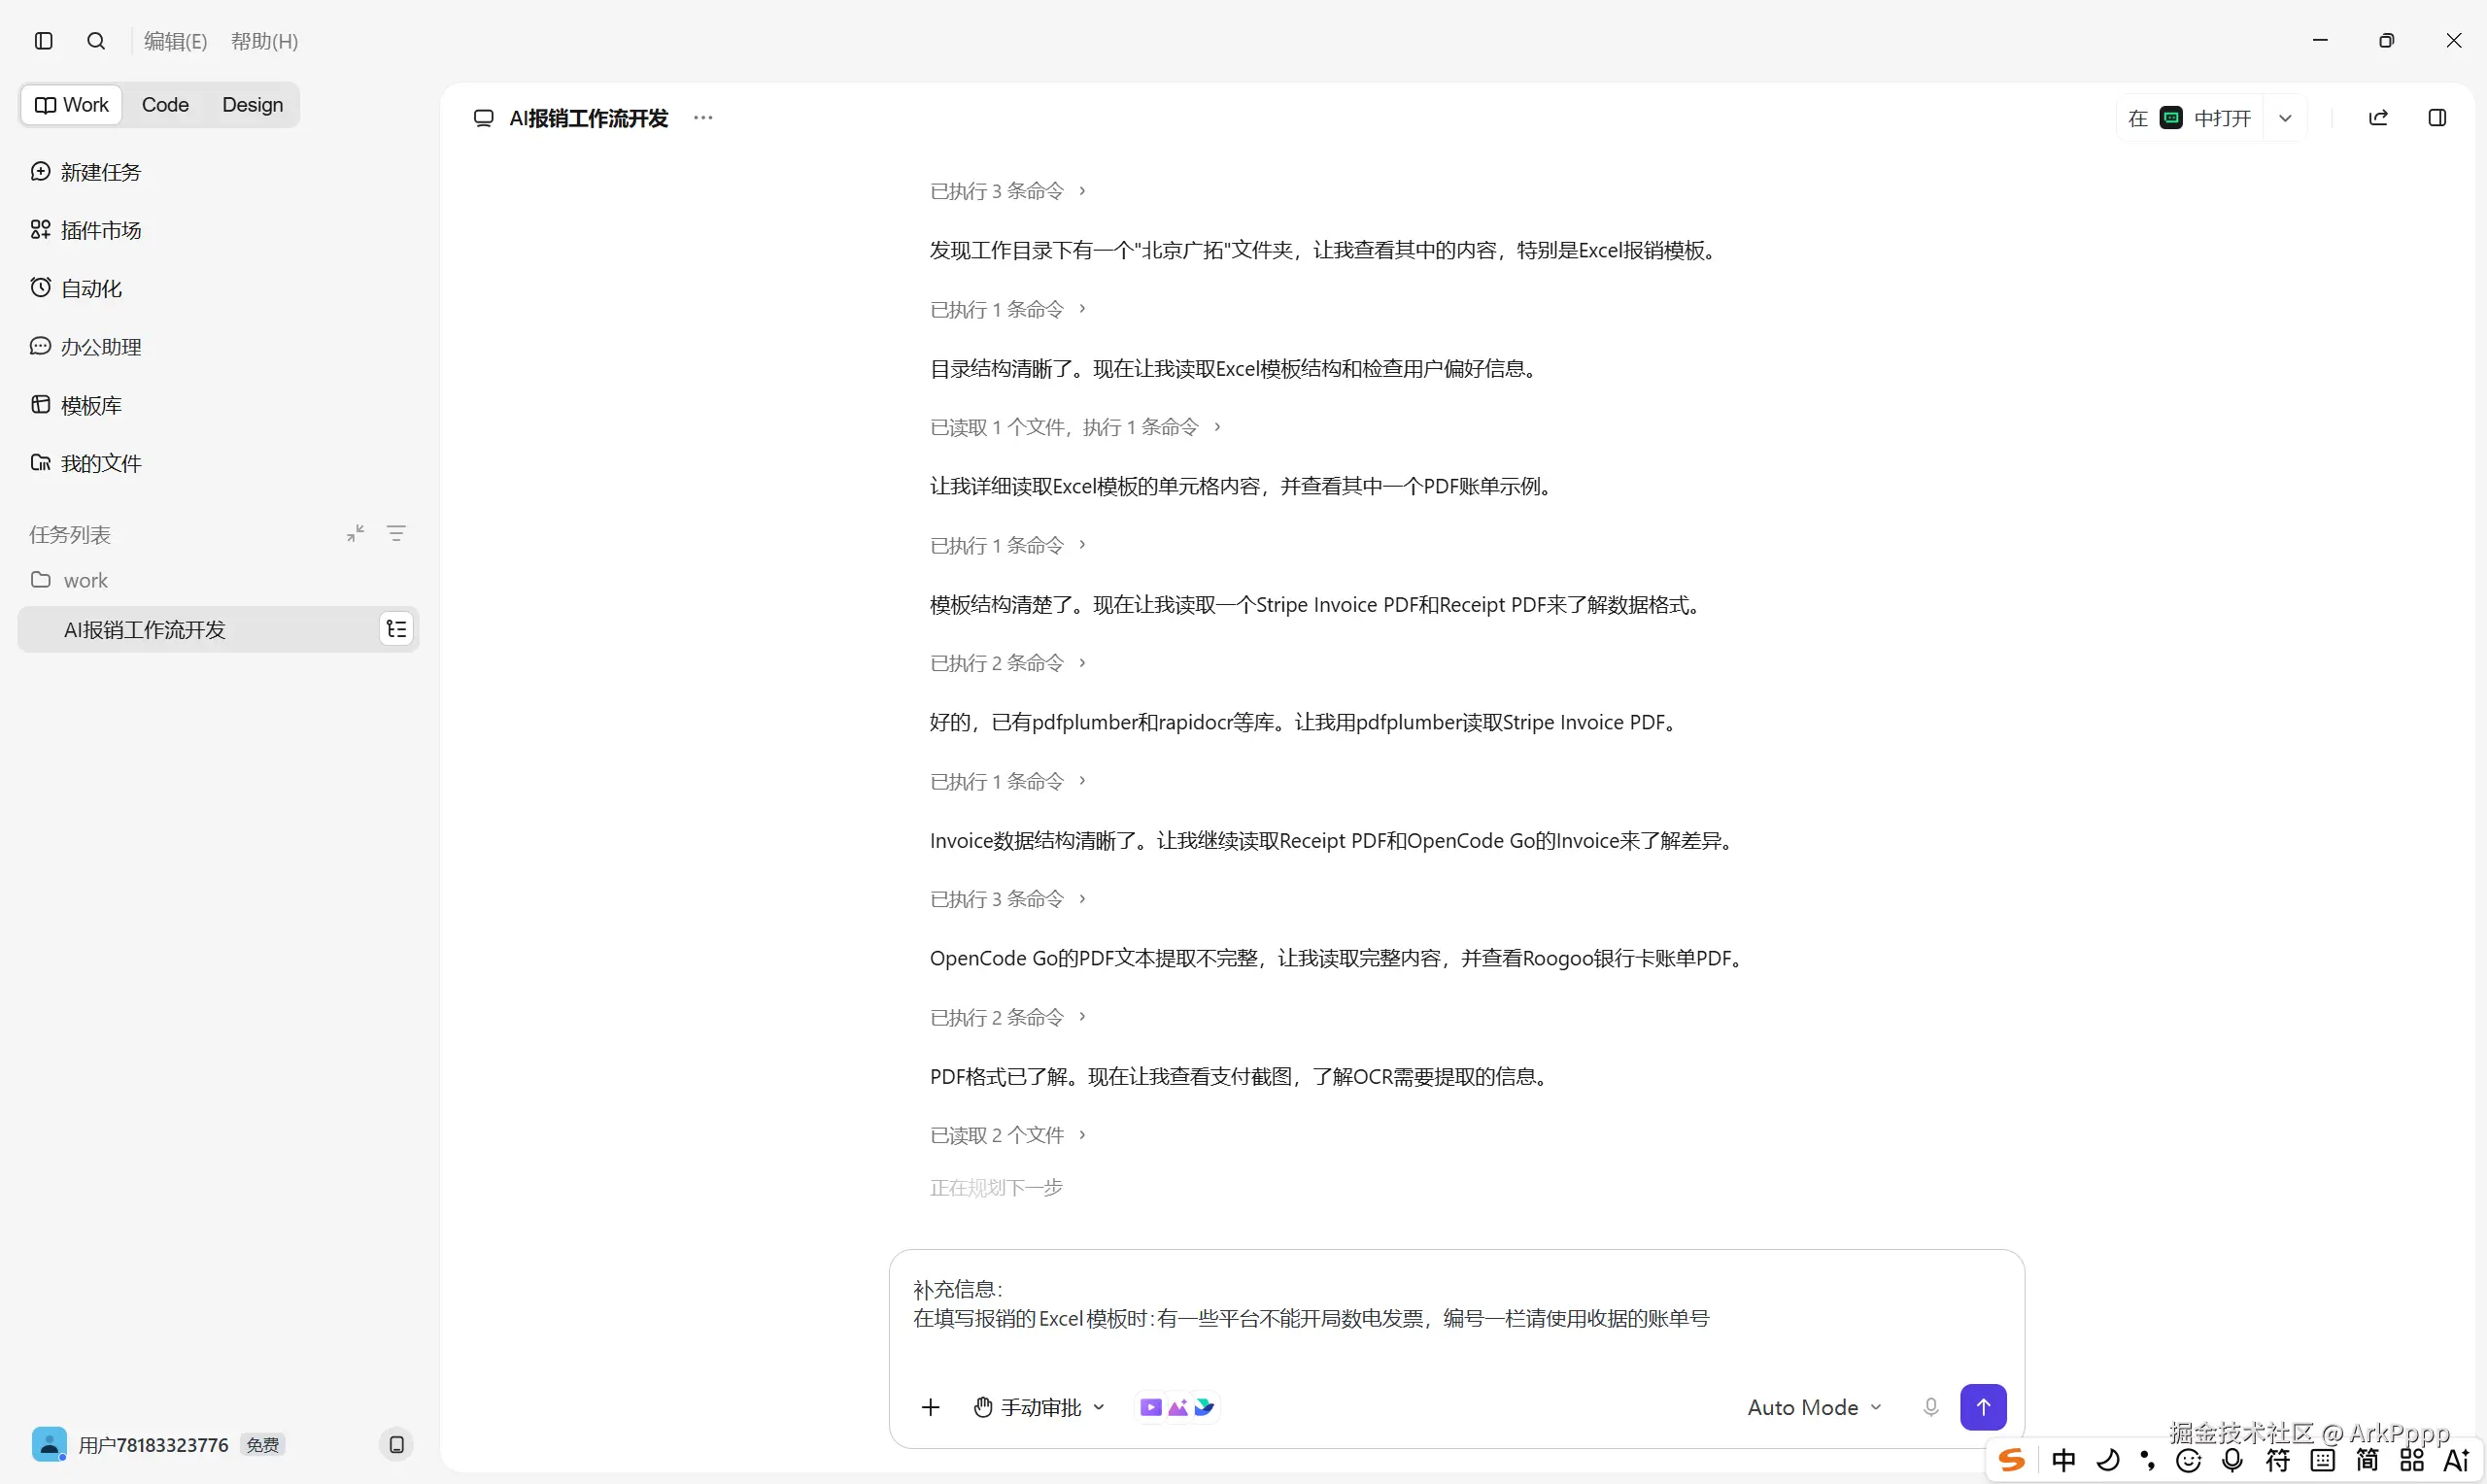This screenshot has height=1484, width=2487.
Task: Click the plugin icons group in input bar
Action: [1177, 1407]
